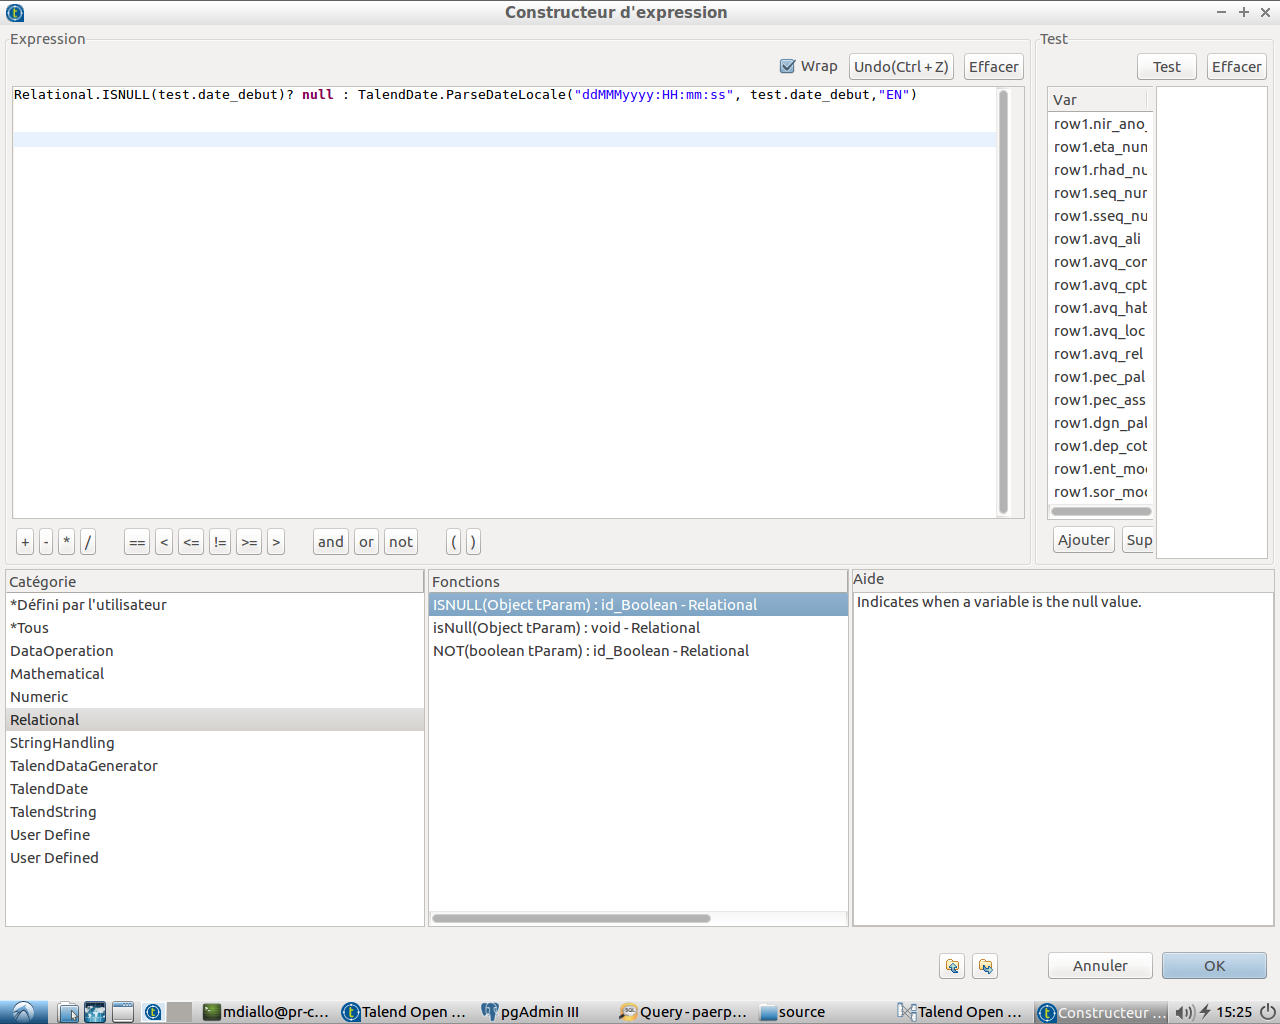Select the TalendString category
Screen dimensions: 1280x1024
[x=215, y=812]
